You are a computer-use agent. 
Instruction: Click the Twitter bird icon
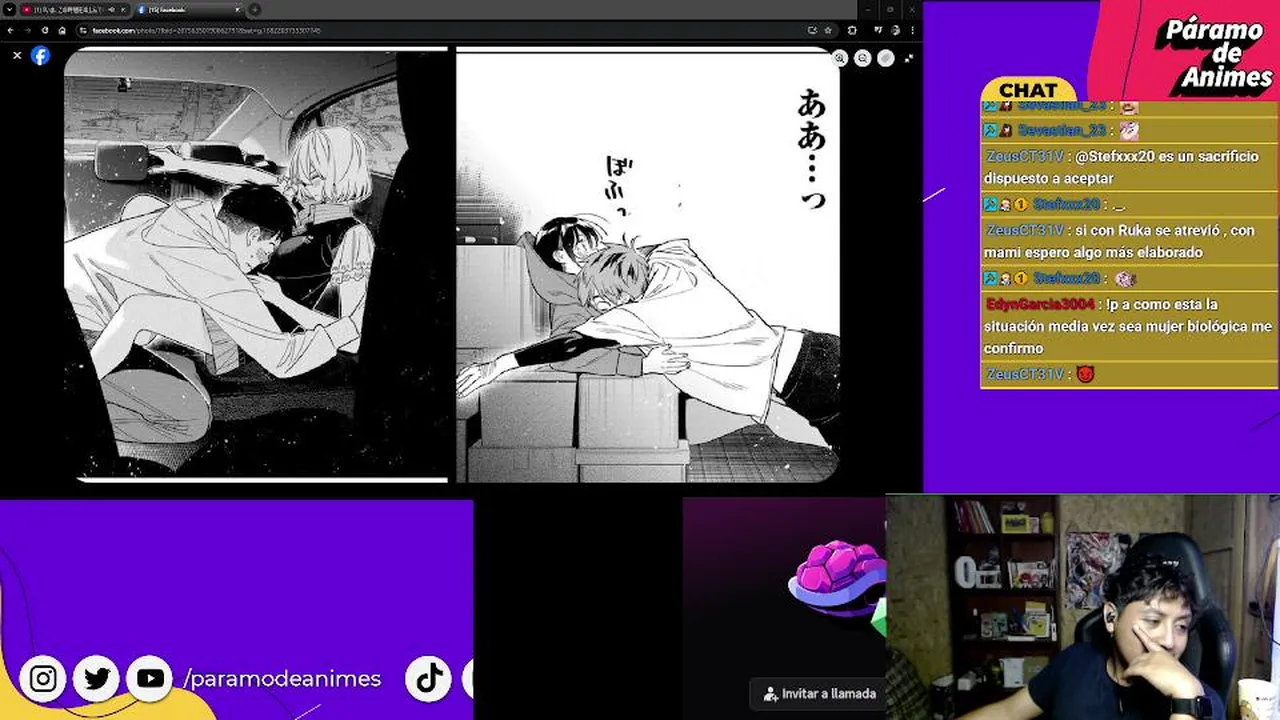97,679
